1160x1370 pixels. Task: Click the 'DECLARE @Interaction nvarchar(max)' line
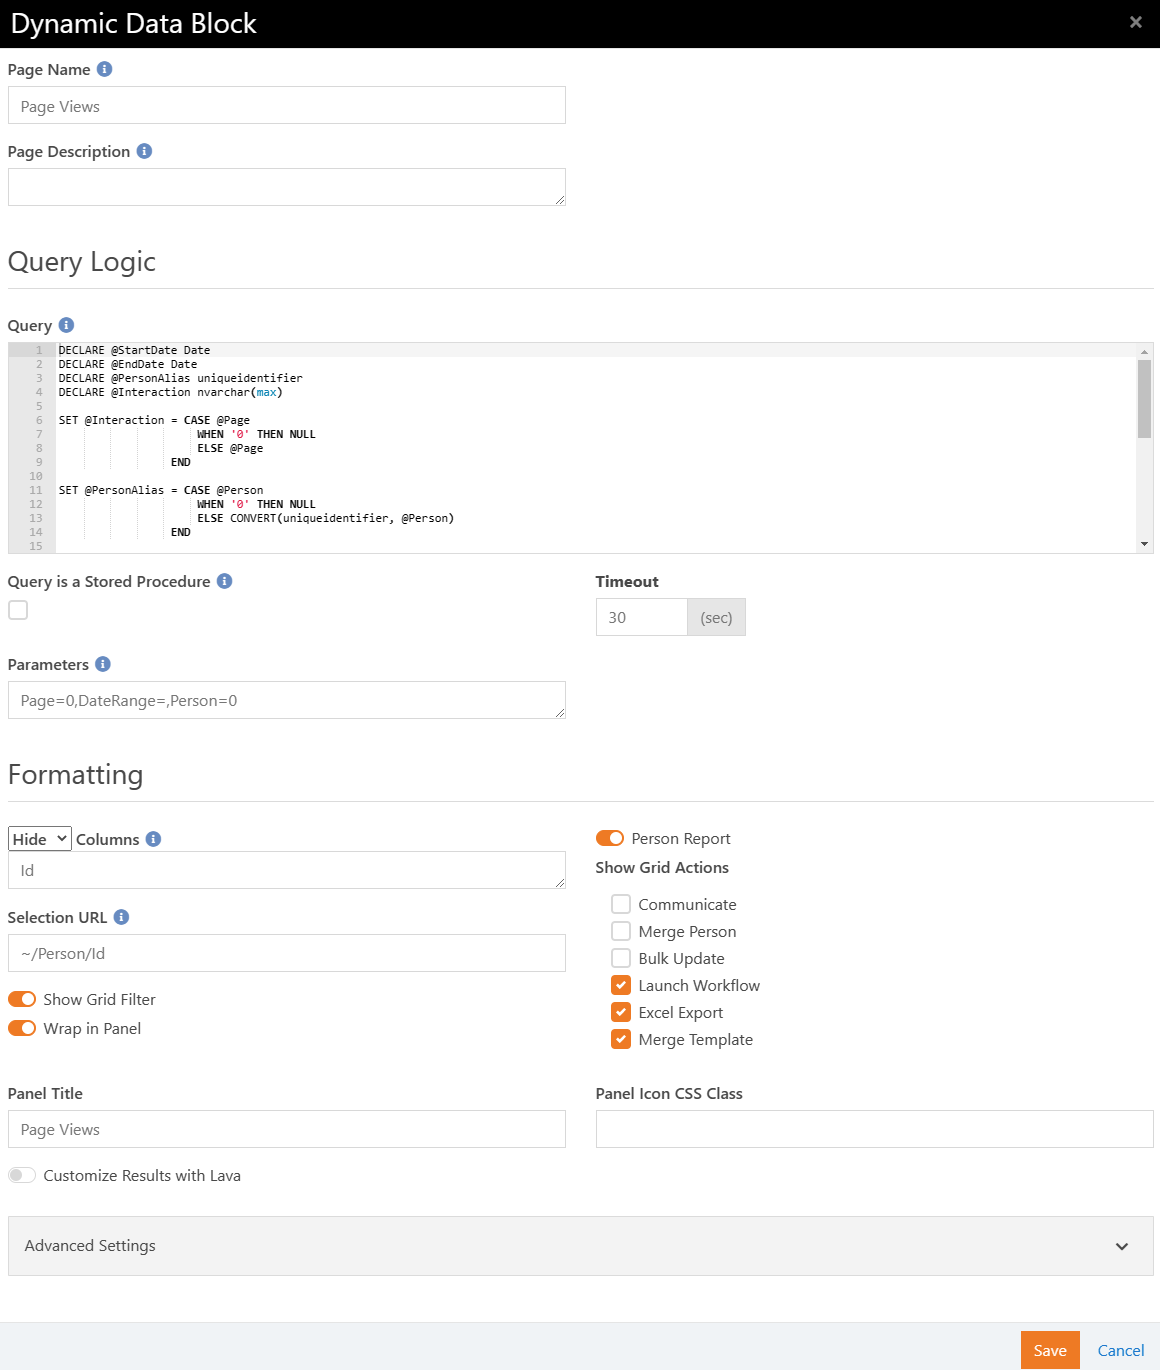click(x=170, y=392)
